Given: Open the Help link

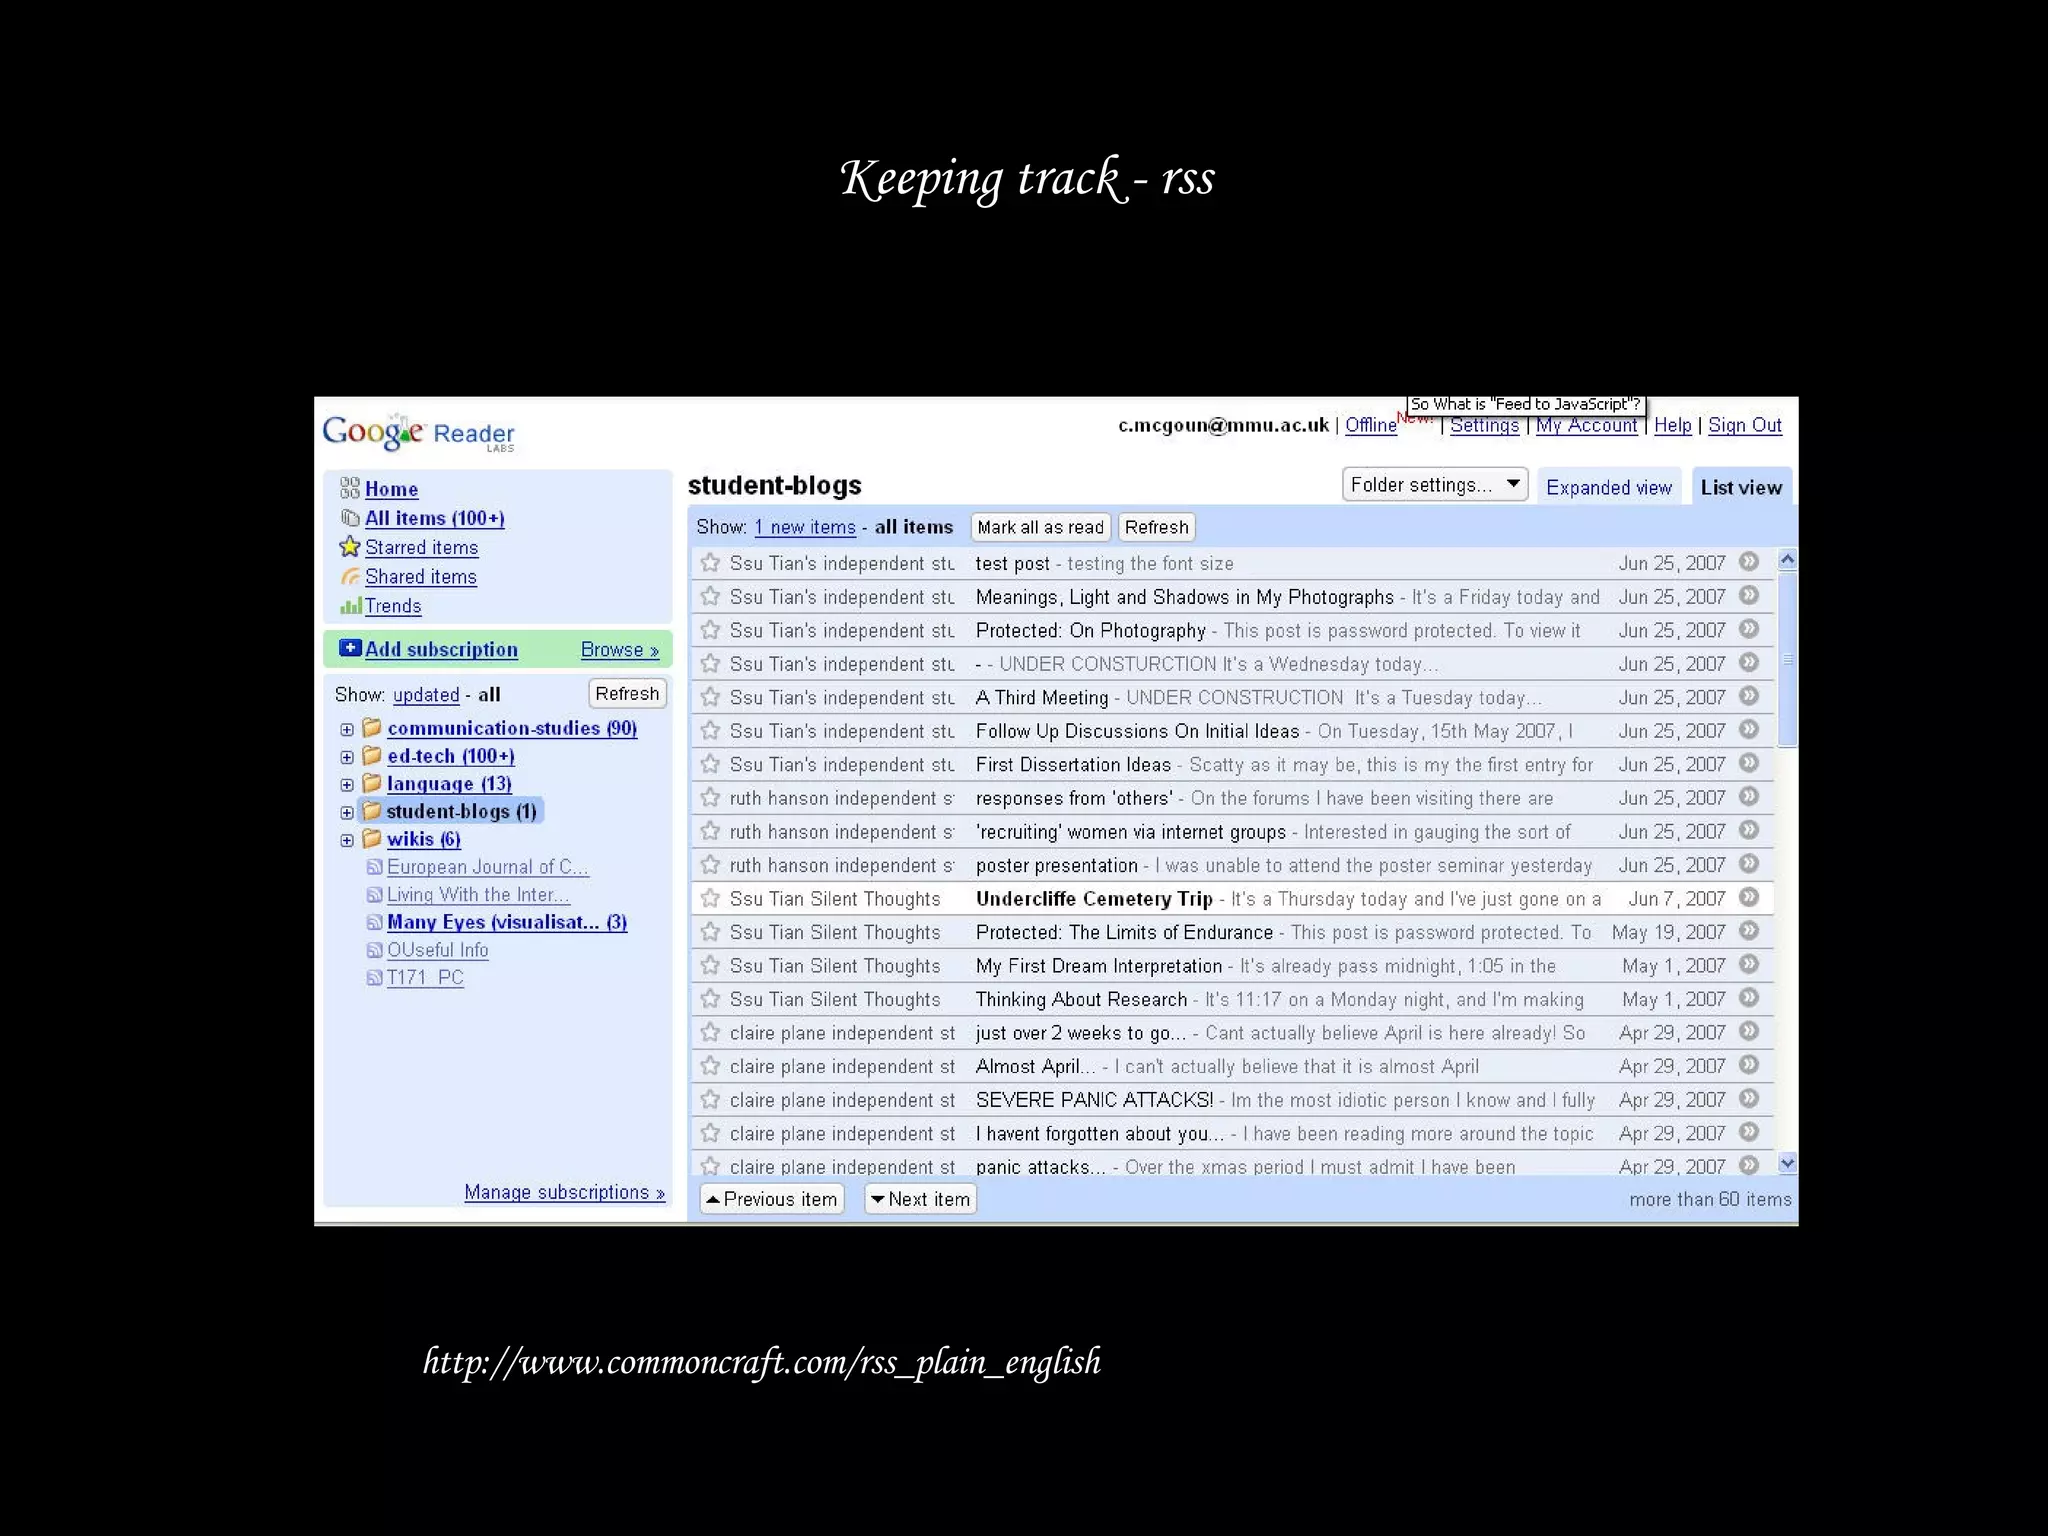Looking at the screenshot, I should (x=1673, y=425).
